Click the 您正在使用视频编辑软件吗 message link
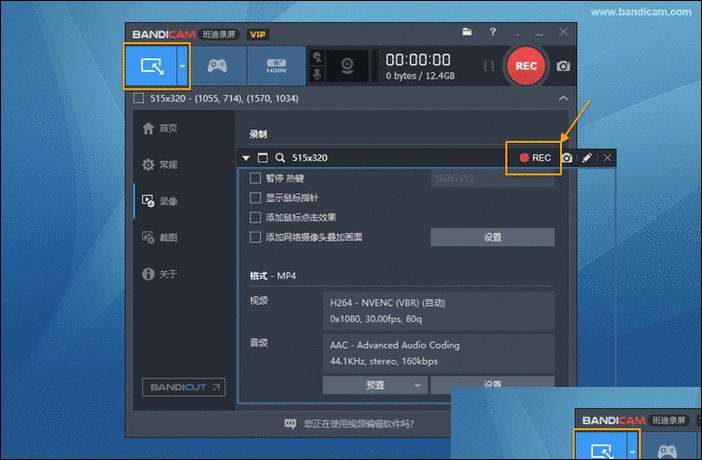The width and height of the screenshot is (702, 460). pos(359,423)
